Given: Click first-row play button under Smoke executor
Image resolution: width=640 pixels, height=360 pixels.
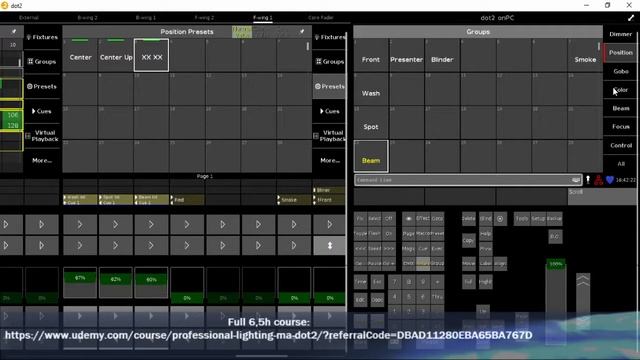Looking at the screenshot, I should pyautogui.click(x=294, y=224).
